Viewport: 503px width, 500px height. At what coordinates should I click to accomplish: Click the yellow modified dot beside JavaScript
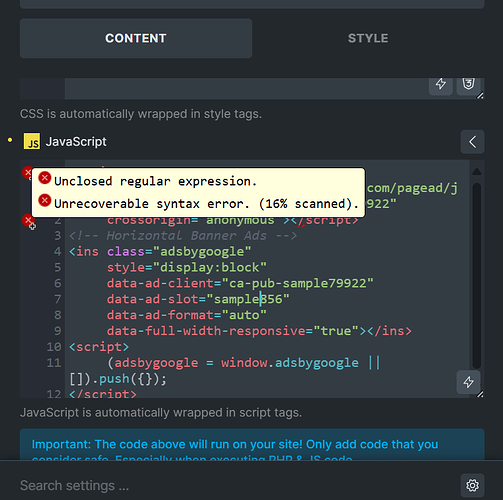pos(10,140)
